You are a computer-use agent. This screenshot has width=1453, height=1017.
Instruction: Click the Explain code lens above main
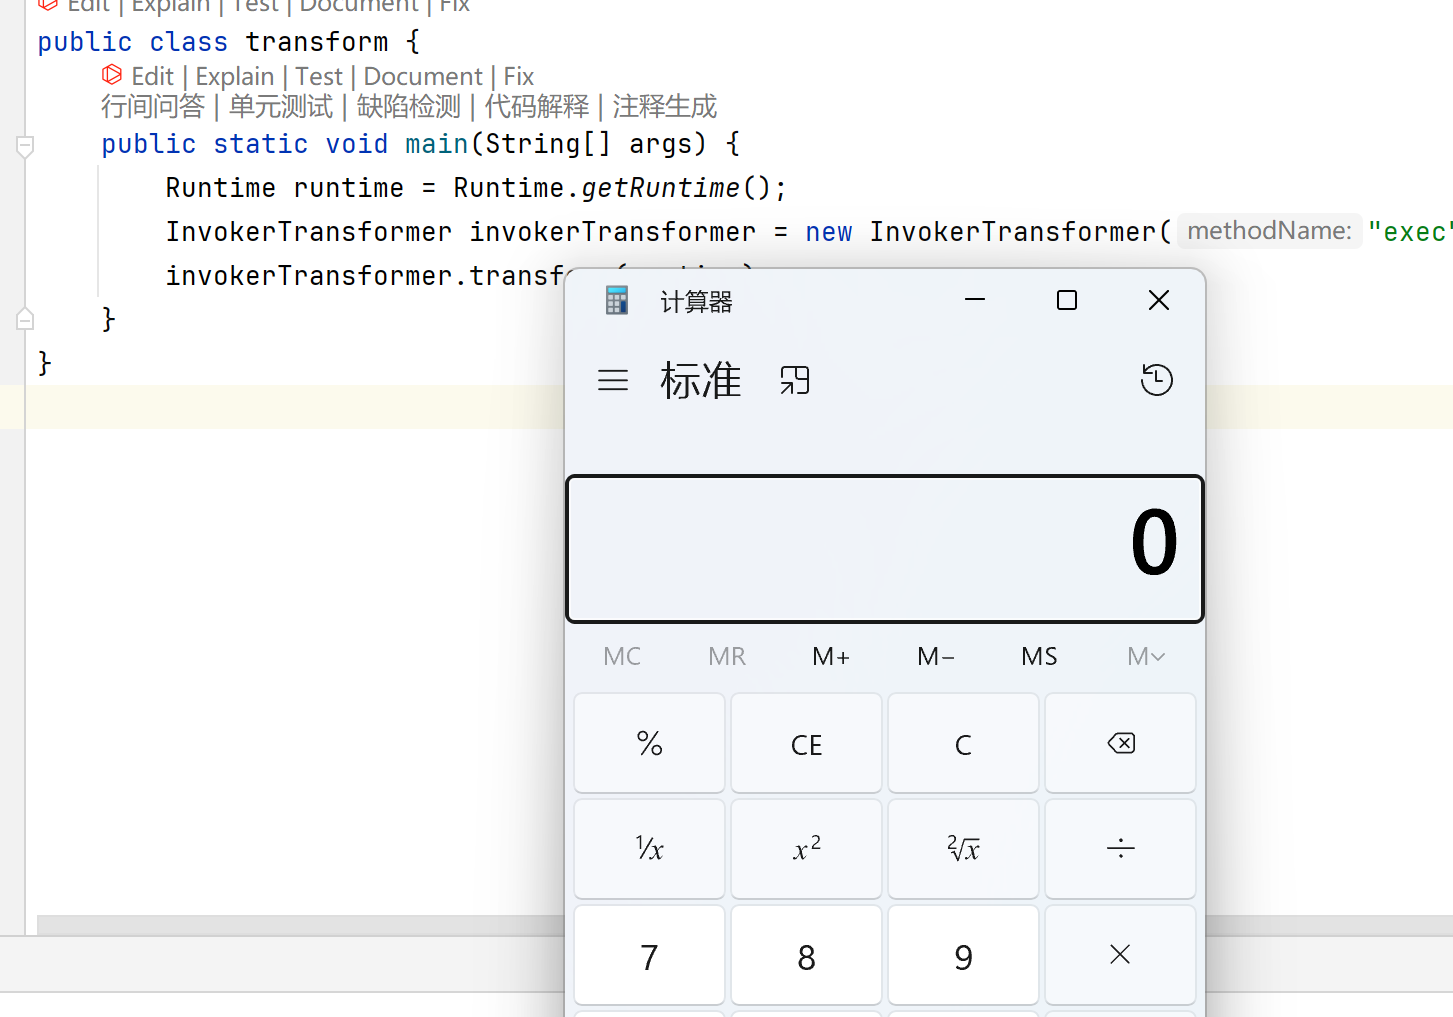point(234,77)
